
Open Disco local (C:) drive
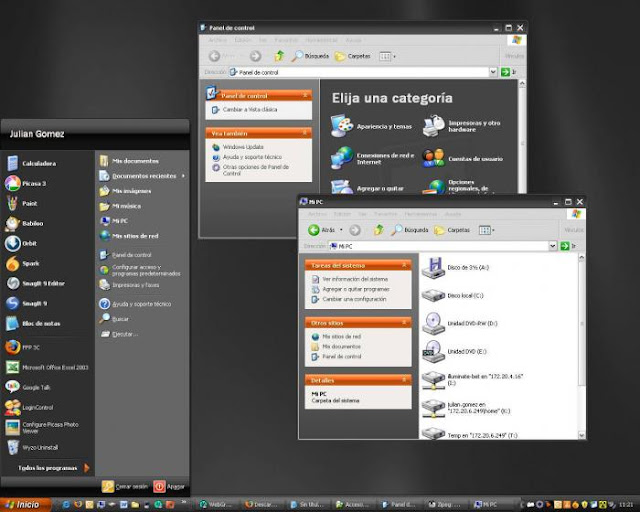[x=453, y=295]
